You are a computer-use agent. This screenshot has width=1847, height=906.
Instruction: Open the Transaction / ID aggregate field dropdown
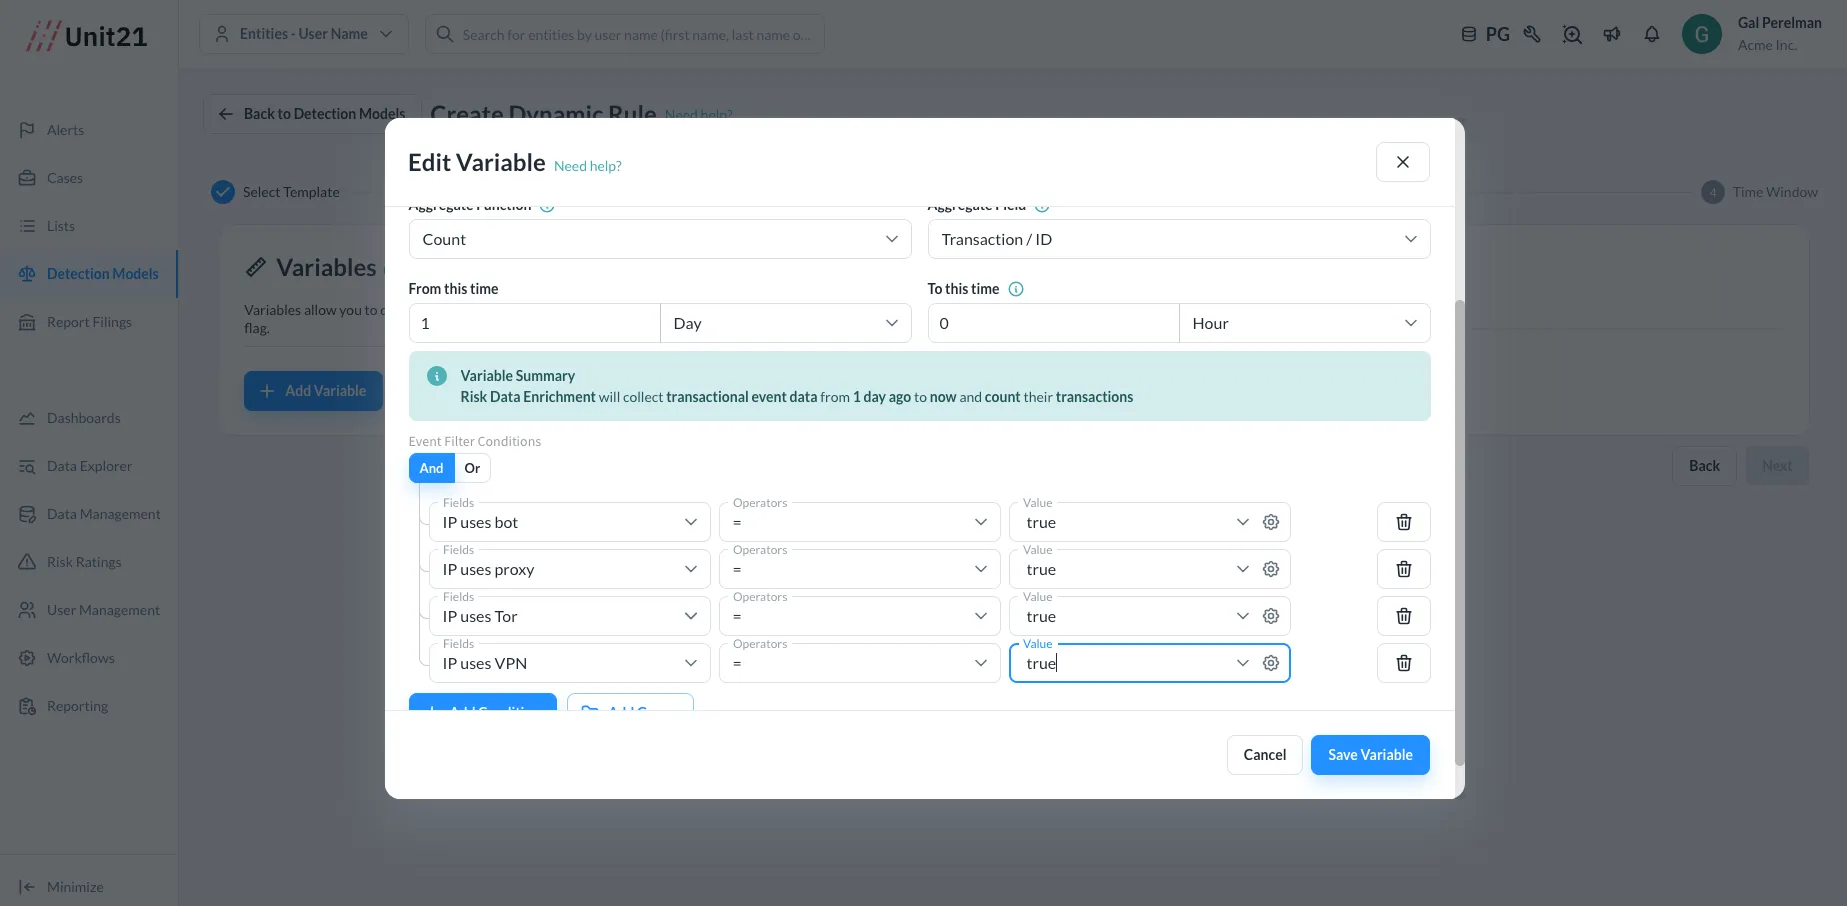pos(1179,239)
